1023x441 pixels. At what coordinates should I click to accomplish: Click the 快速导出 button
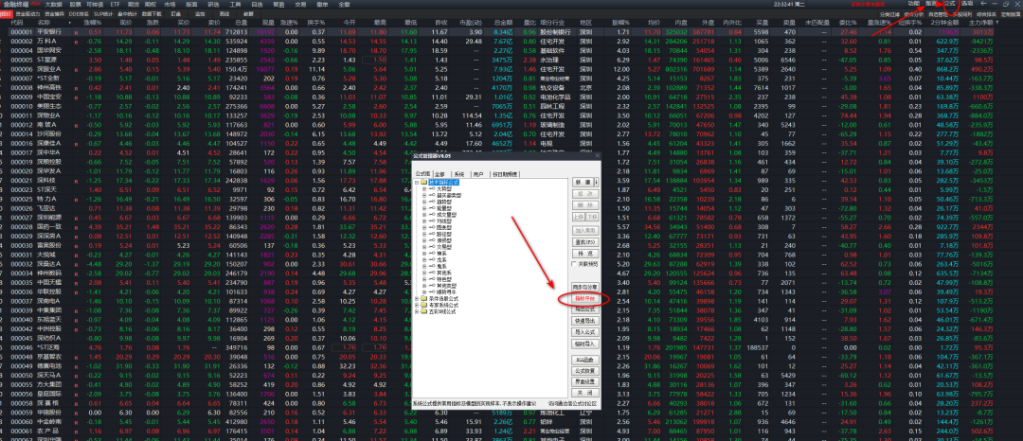[x=585, y=321]
